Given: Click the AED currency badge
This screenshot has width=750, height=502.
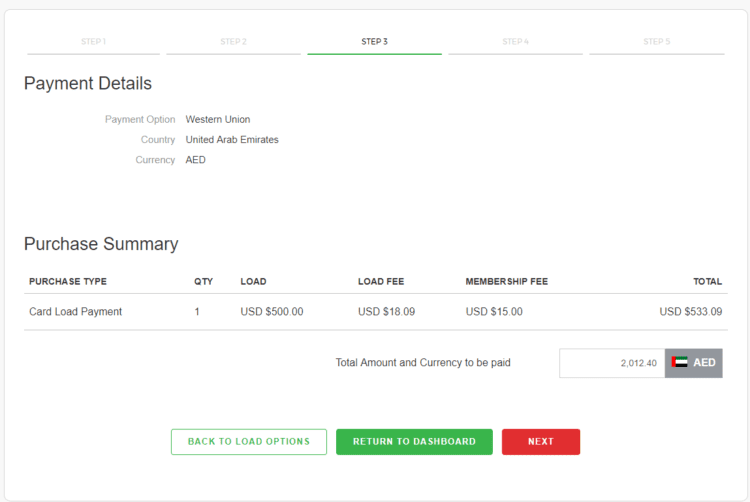Looking at the screenshot, I should pyautogui.click(x=694, y=363).
